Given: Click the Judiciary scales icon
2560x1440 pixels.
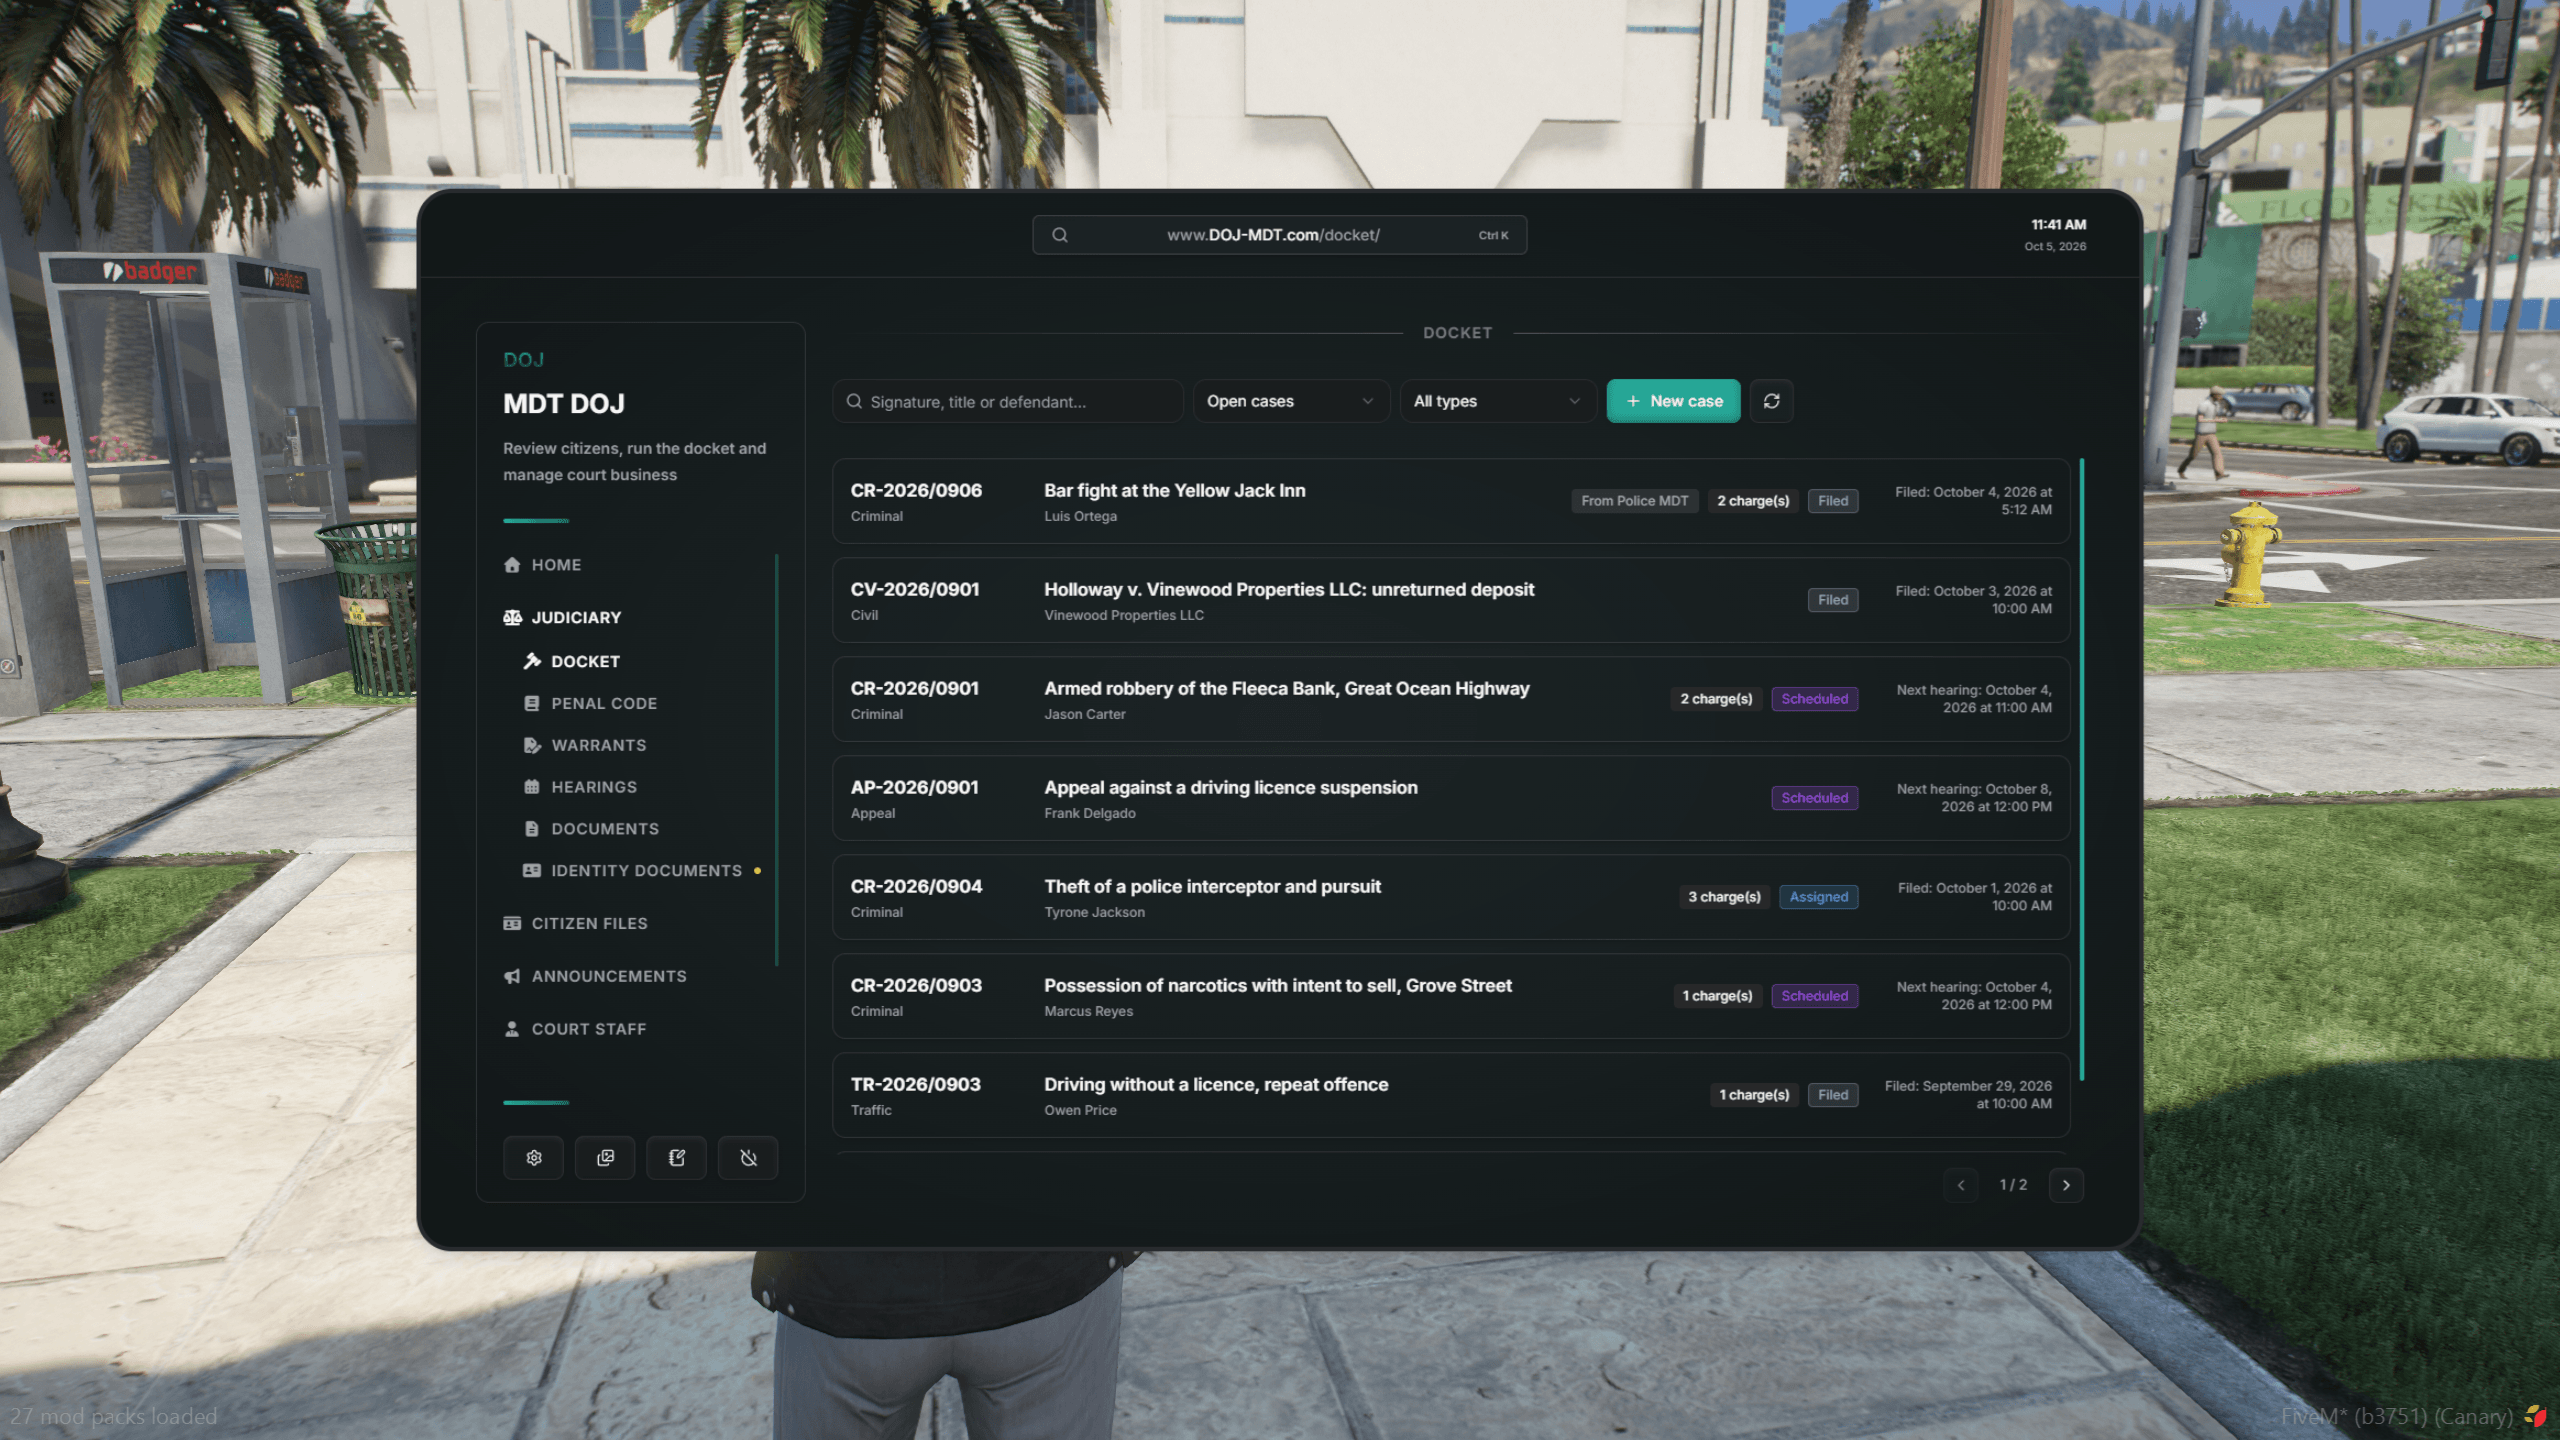Looking at the screenshot, I should 512,618.
